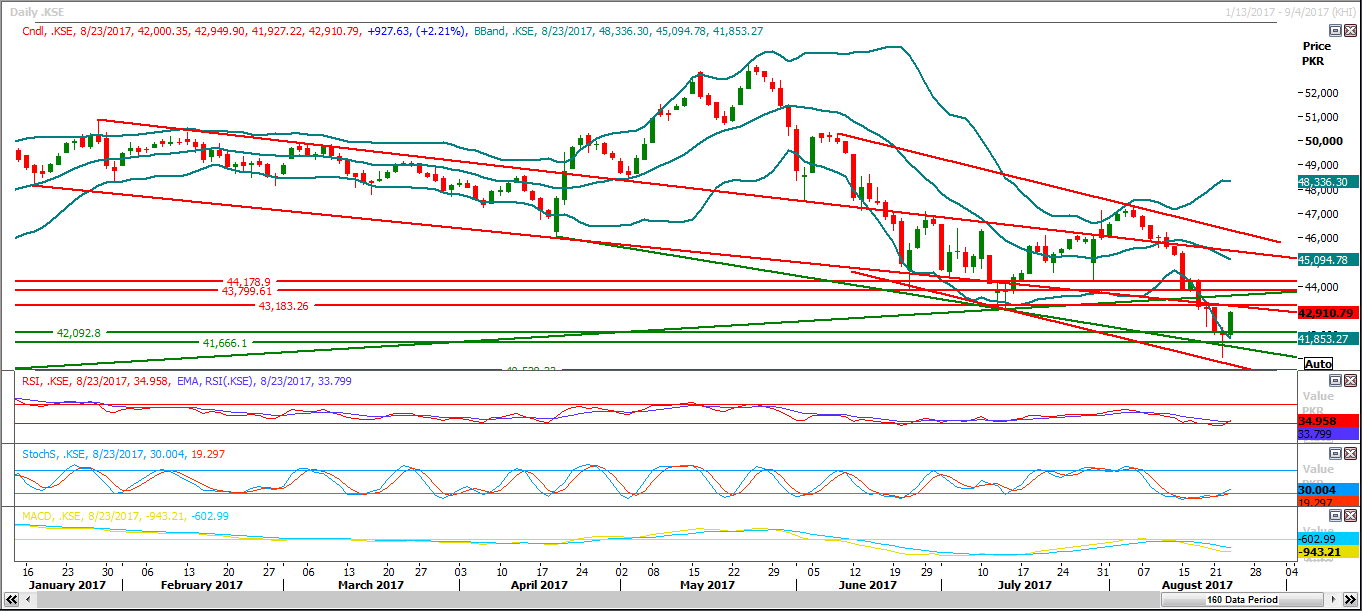Close the StochS indicator pane

[x=1351, y=453]
